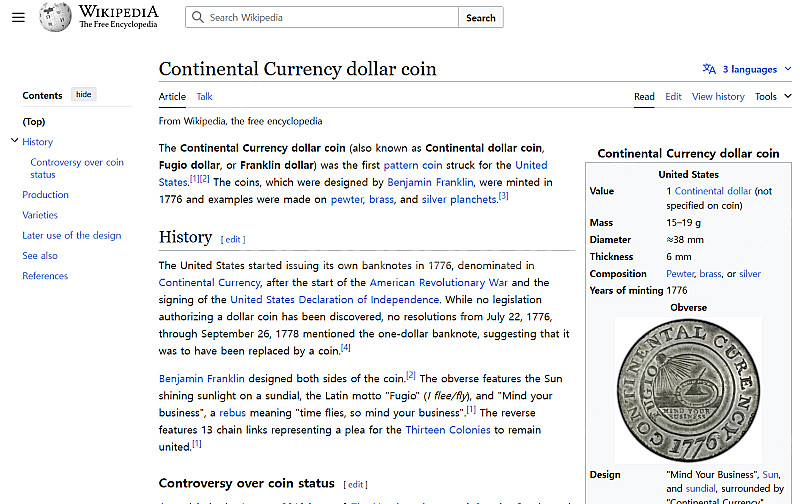The width and height of the screenshot is (800, 504).
Task: Open the obverse coin image
Action: [x=688, y=390]
